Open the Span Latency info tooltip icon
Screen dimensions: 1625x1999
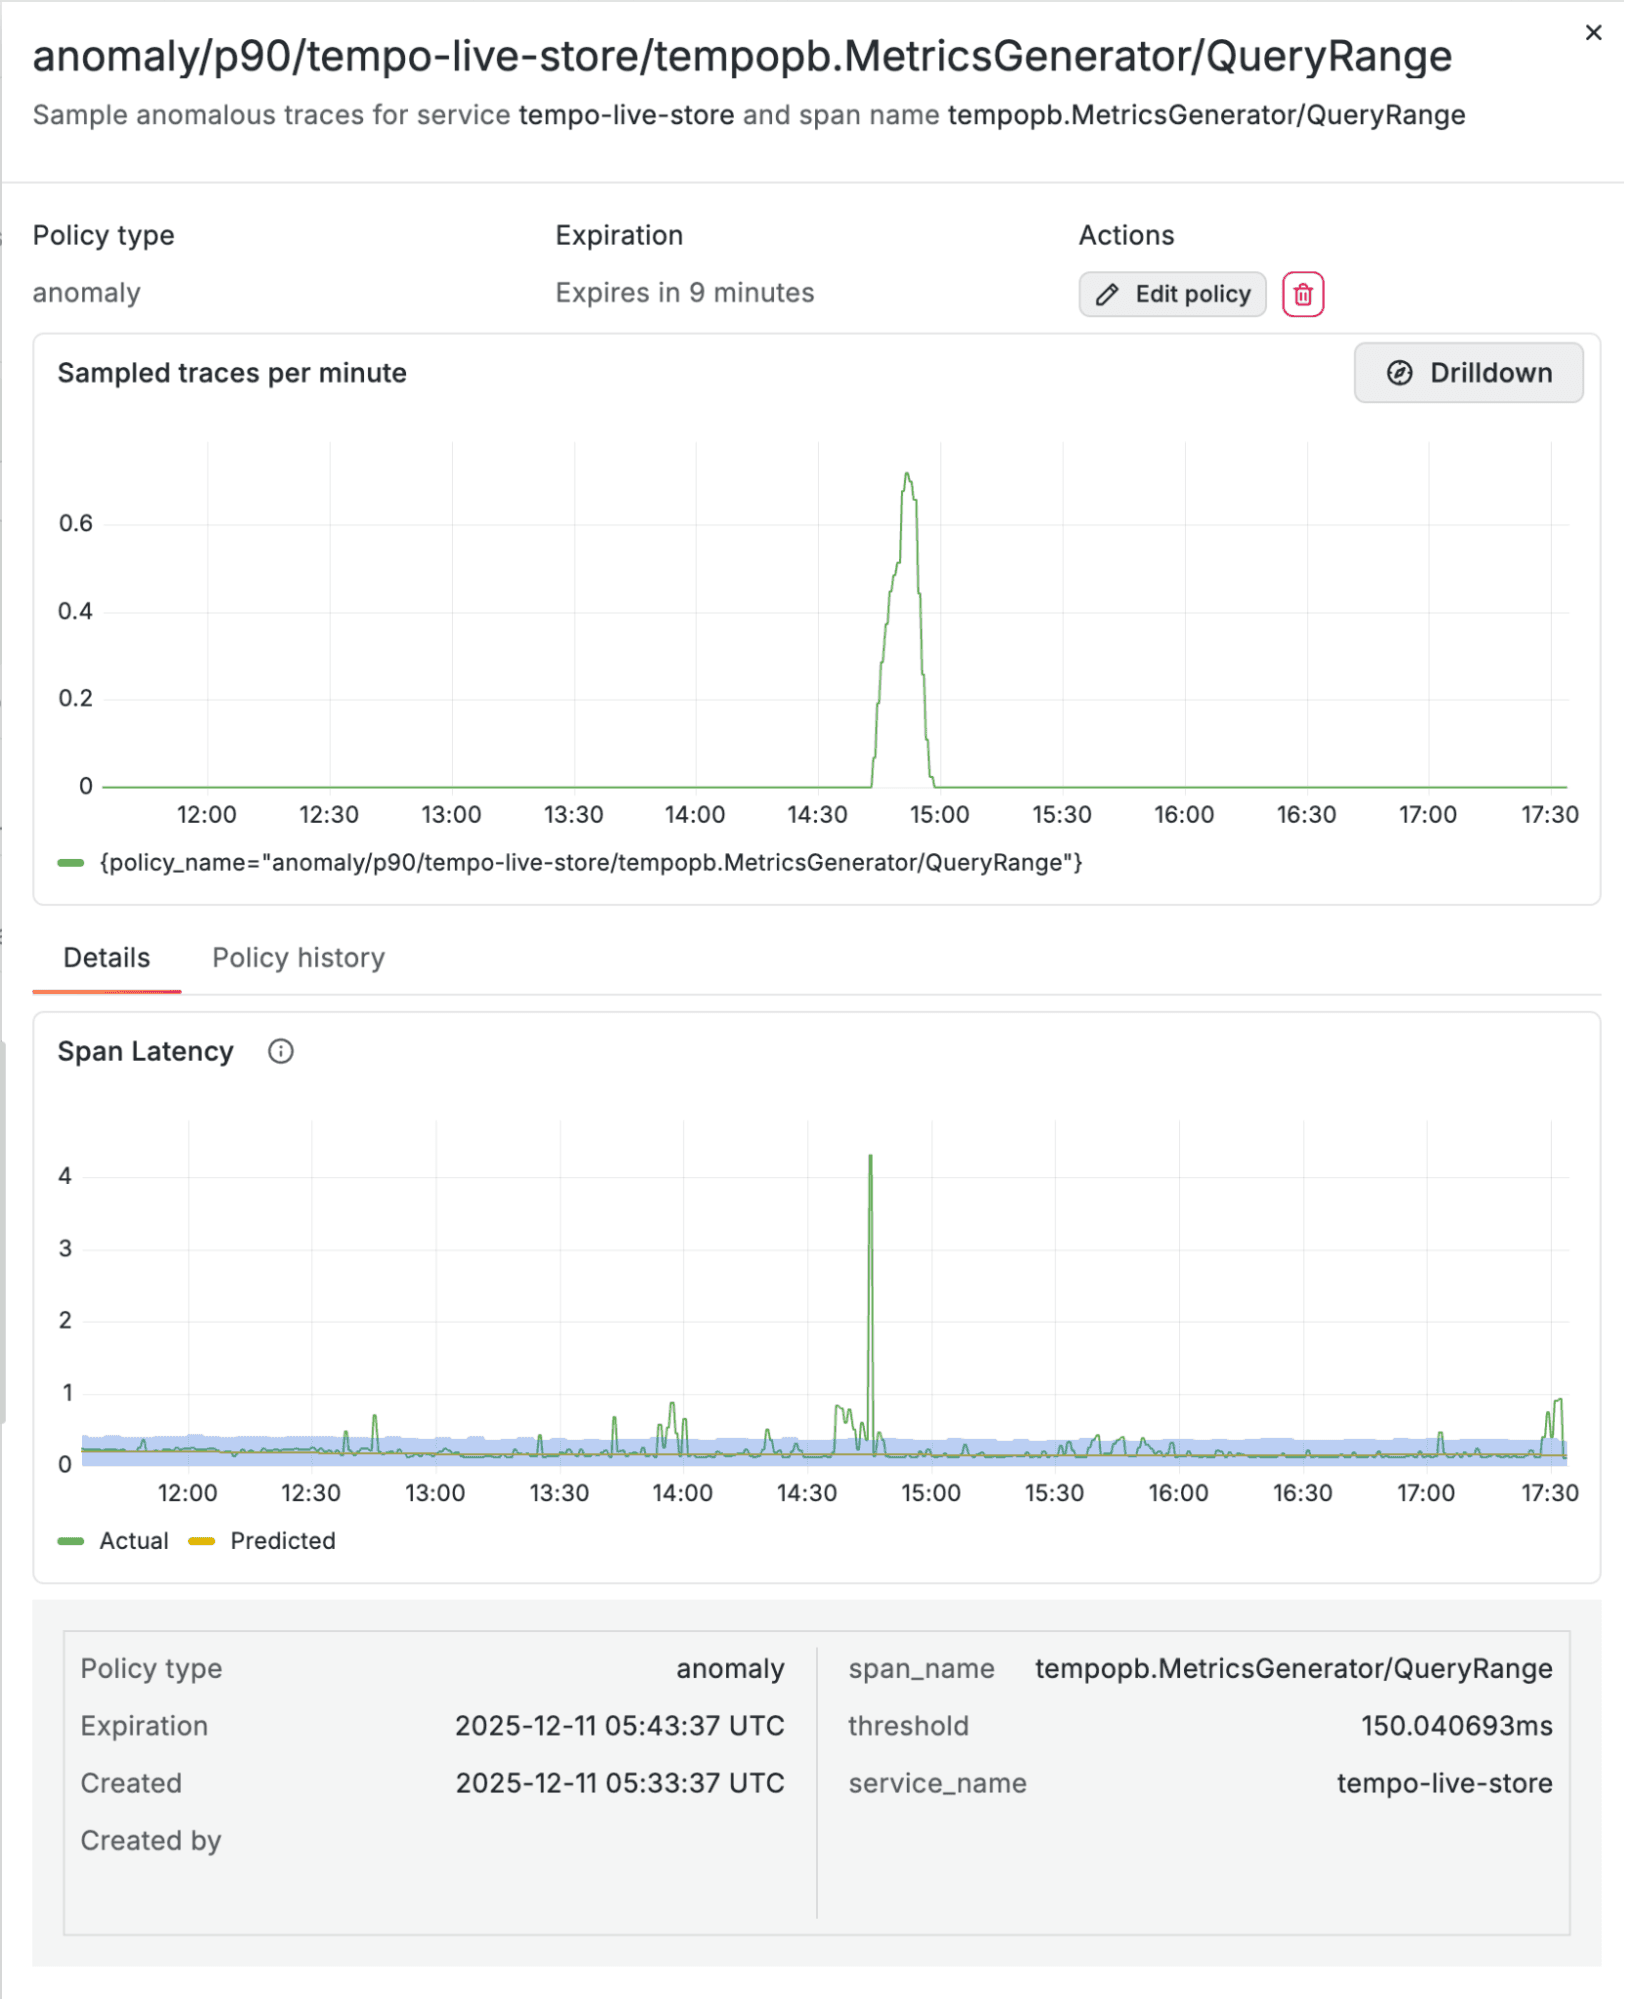(x=281, y=1051)
